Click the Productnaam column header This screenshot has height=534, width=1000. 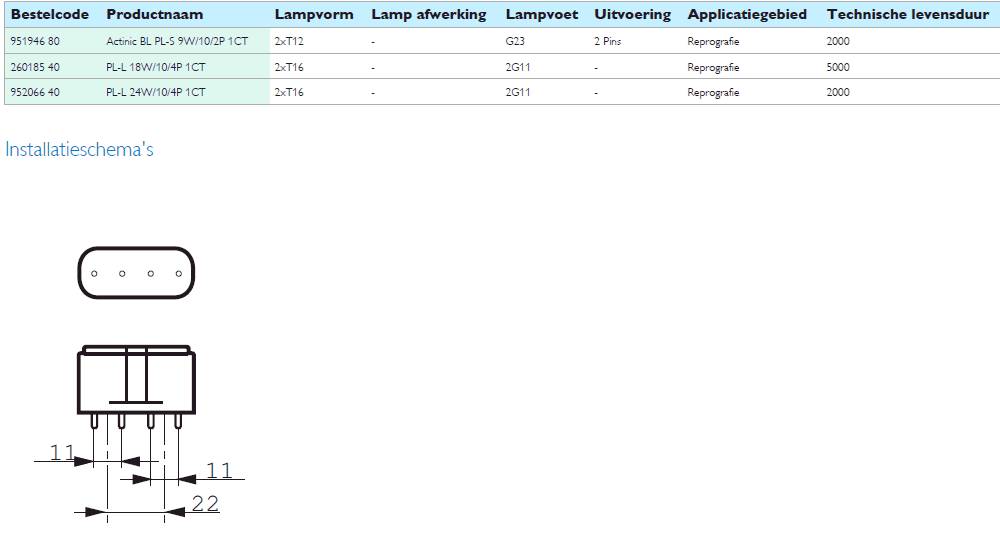154,15
